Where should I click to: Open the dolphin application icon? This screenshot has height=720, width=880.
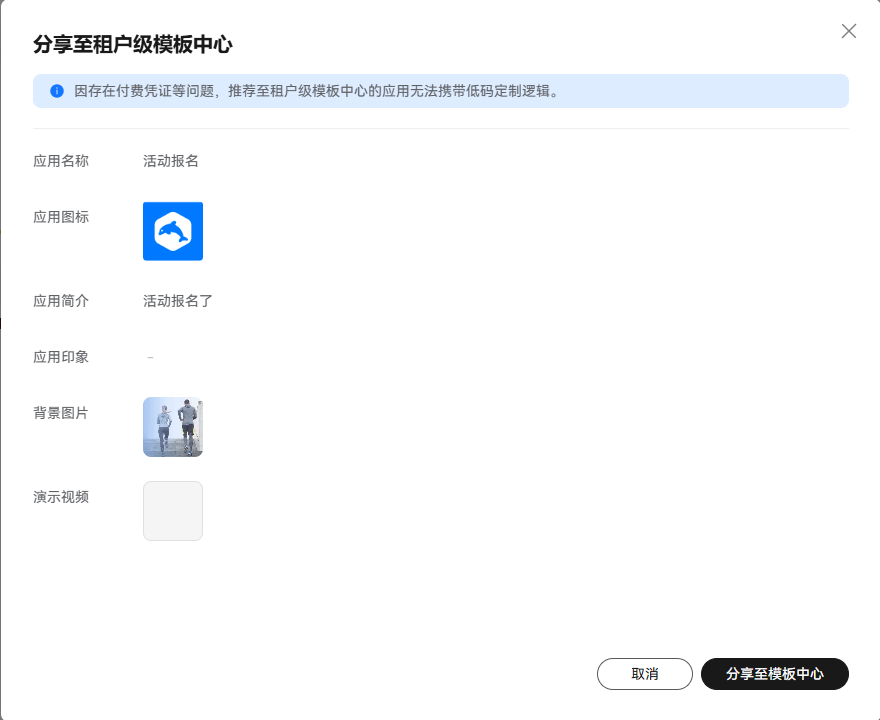tap(173, 231)
